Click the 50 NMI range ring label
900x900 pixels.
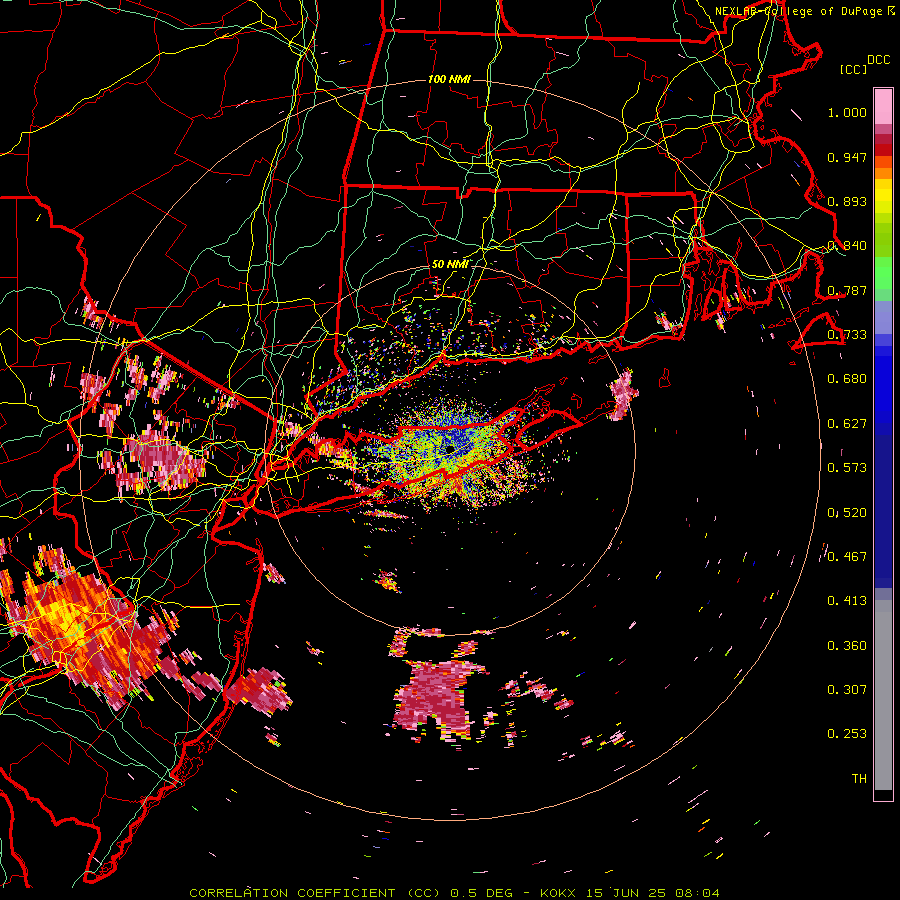pos(450,265)
